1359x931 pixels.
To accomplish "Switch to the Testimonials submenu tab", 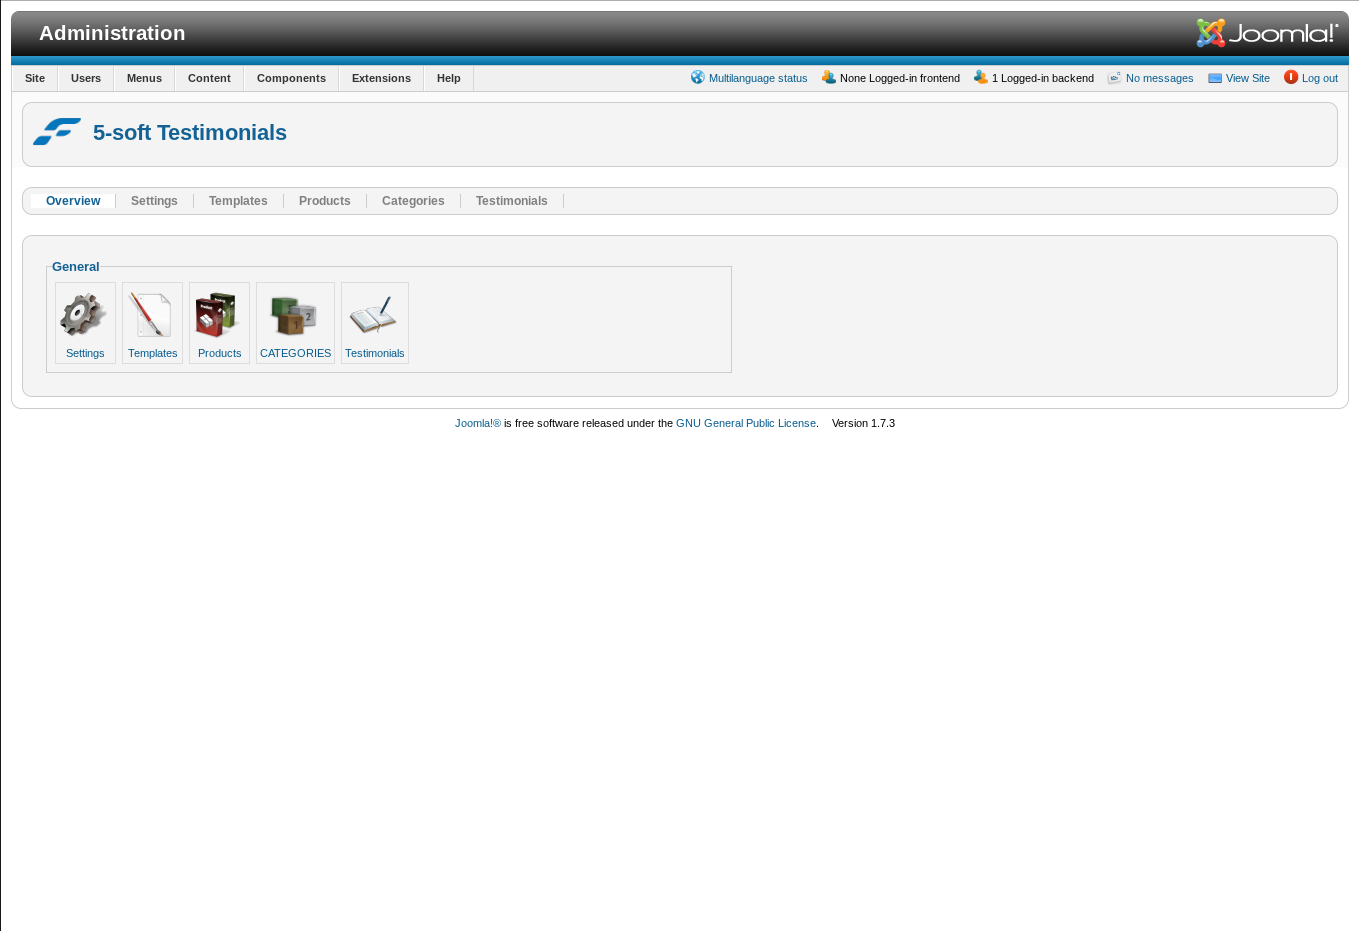I will tap(512, 201).
